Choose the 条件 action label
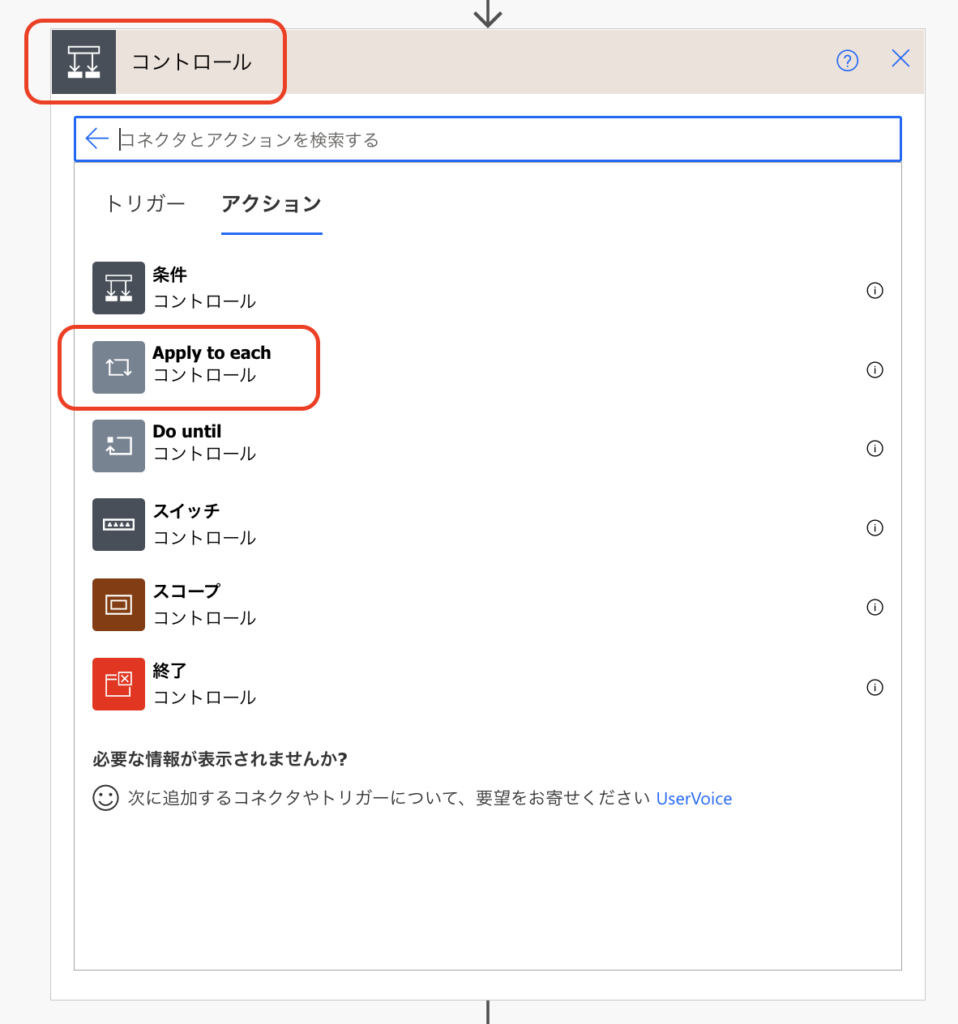 170,275
